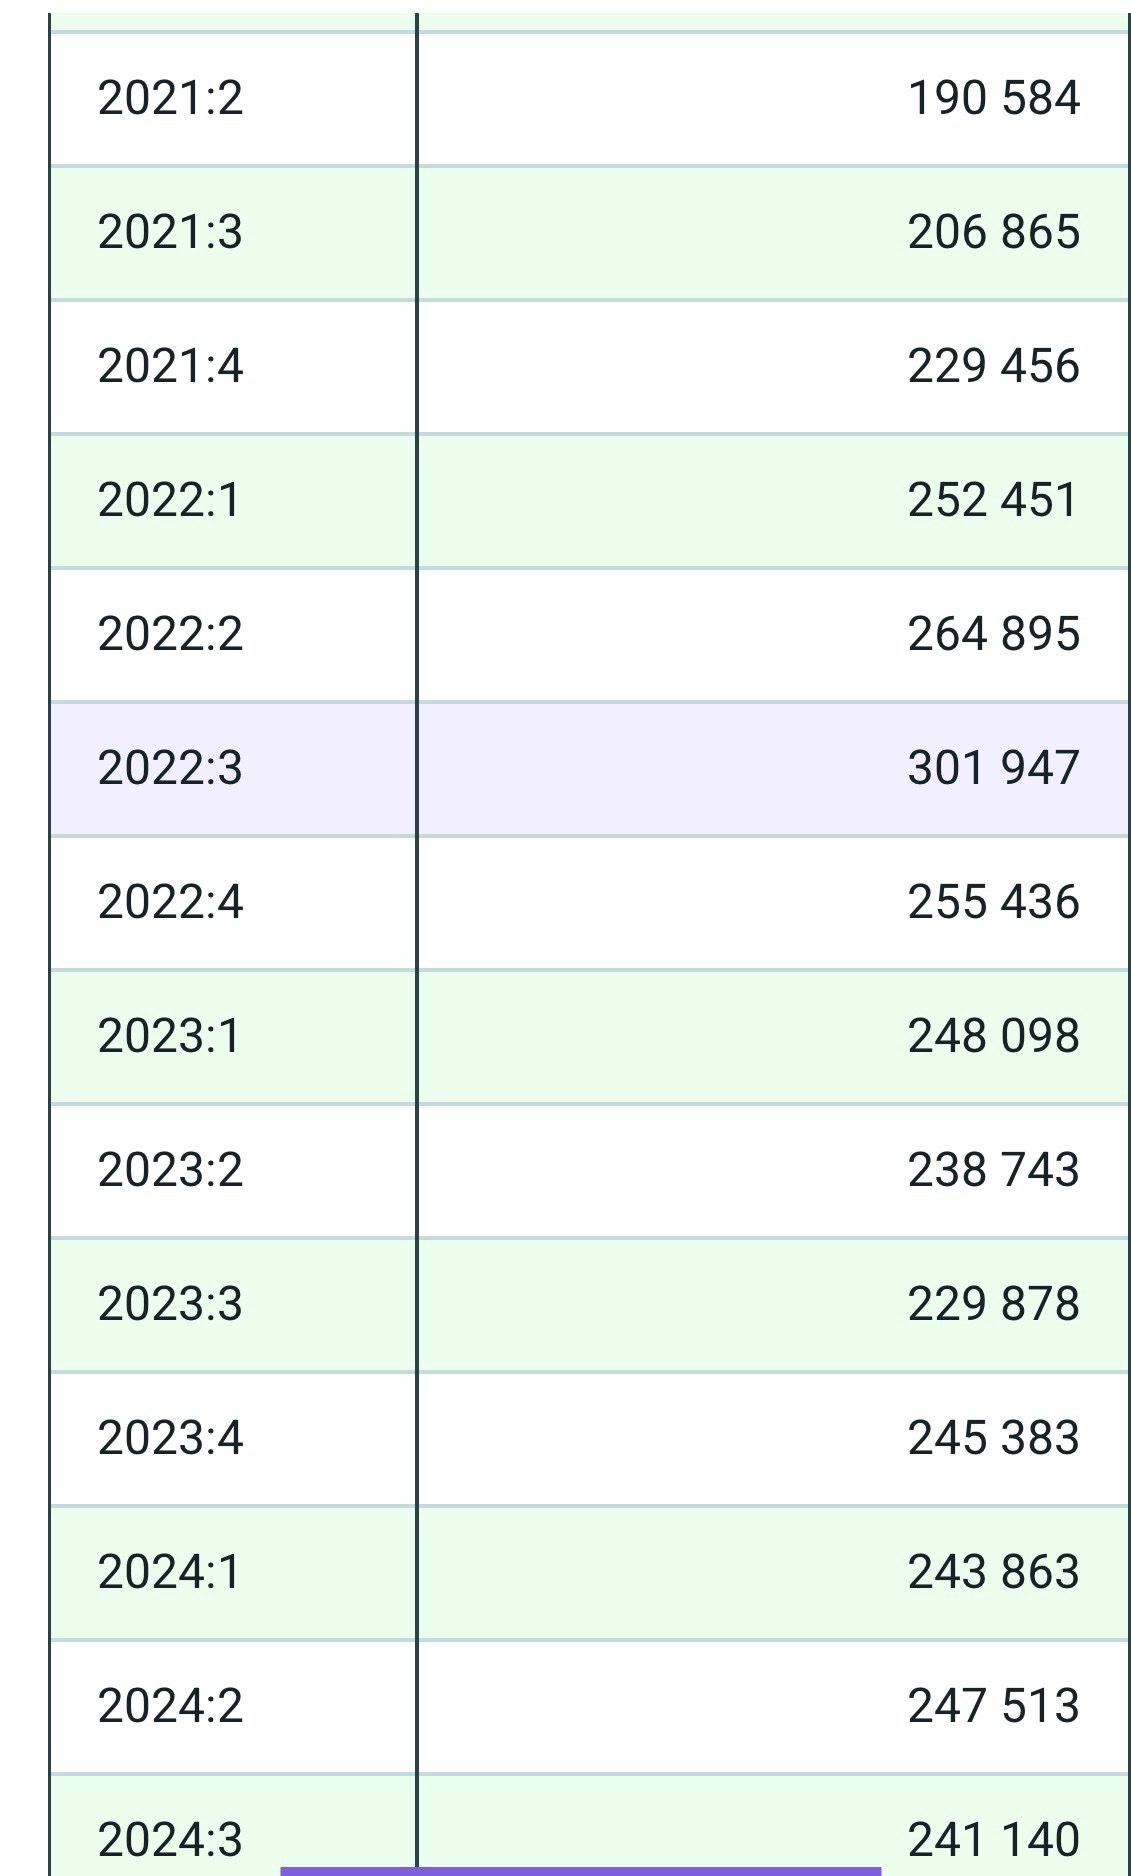Select the 252 451 value cell
The height and width of the screenshot is (1876, 1131).
coord(993,500)
